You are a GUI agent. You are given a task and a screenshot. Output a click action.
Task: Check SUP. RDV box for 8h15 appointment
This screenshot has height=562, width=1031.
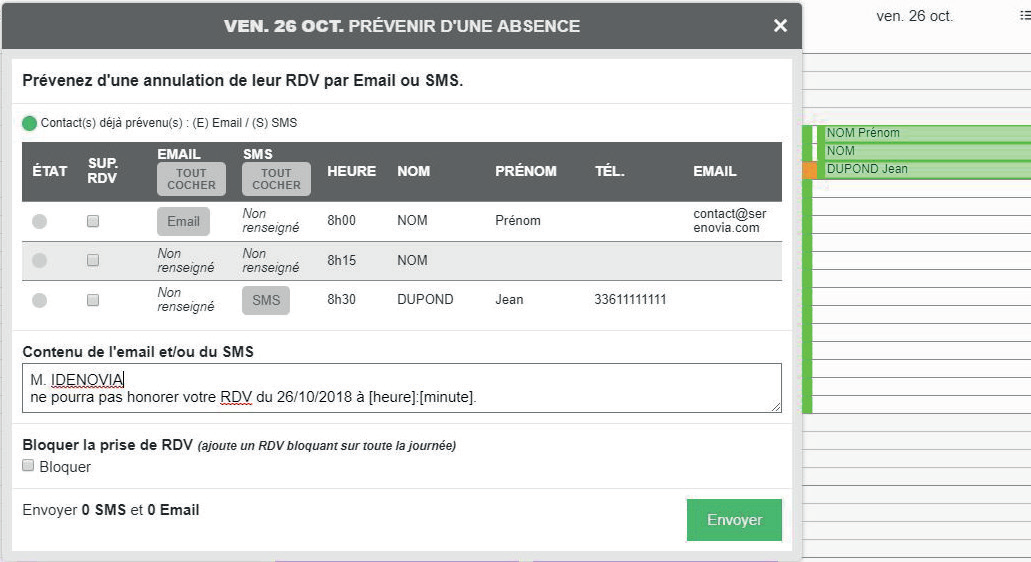click(93, 260)
